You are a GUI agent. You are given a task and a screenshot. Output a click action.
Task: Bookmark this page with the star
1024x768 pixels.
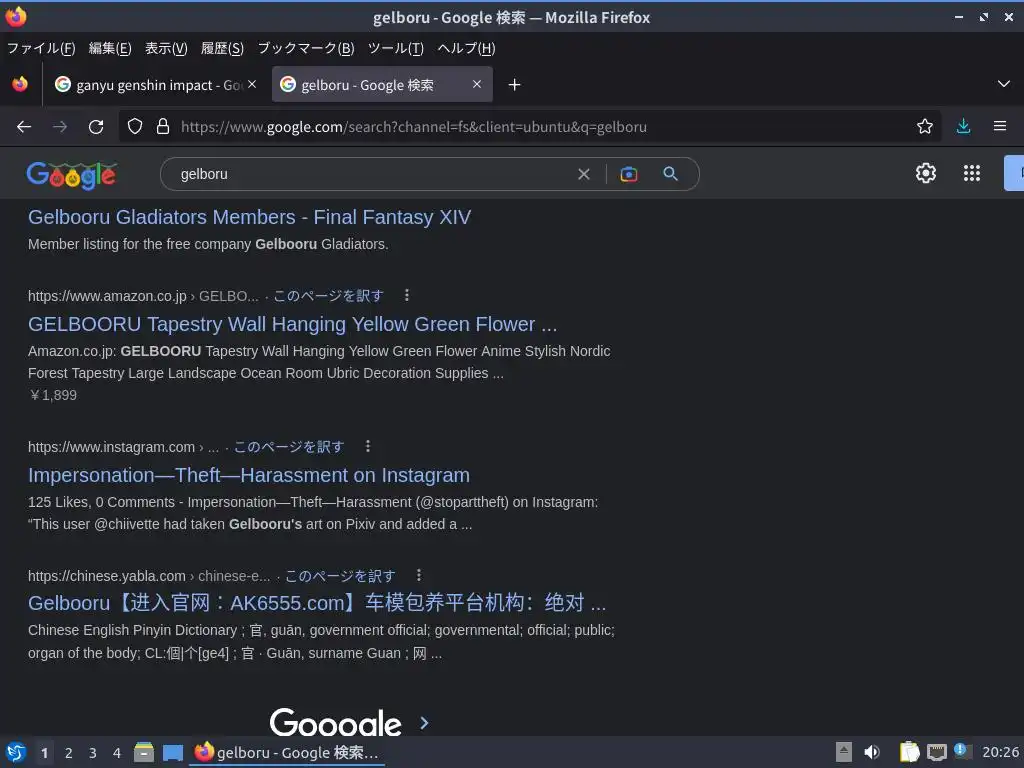(925, 127)
